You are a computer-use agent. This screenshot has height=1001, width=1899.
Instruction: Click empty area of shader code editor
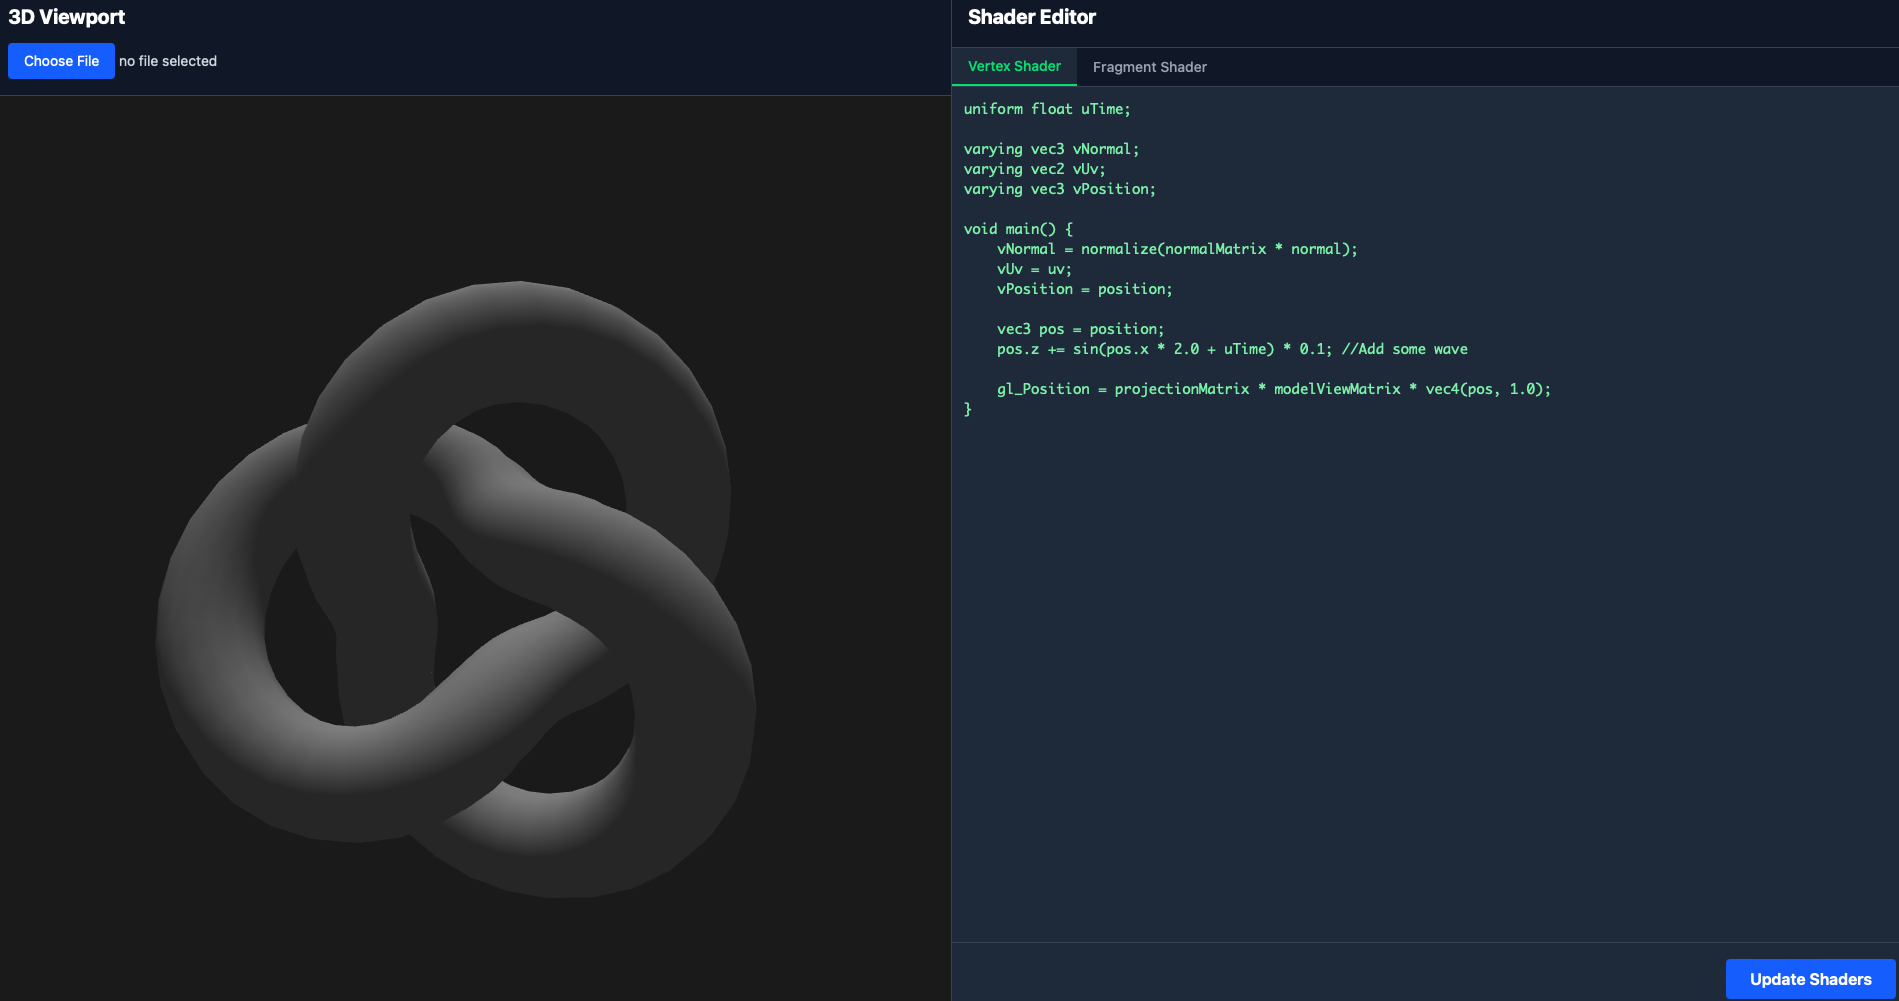coord(1424,680)
